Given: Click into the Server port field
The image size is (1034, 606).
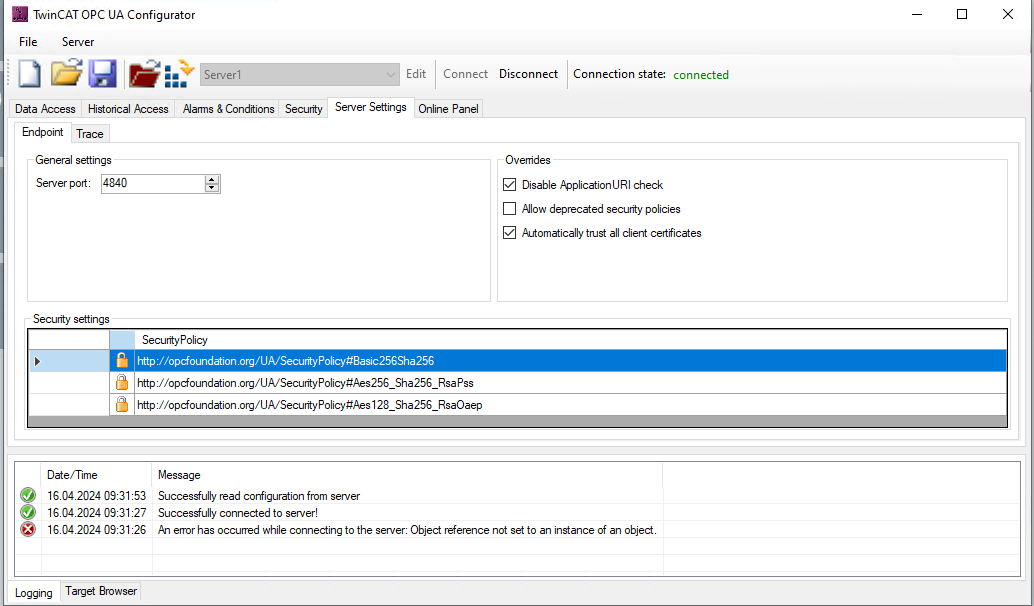Looking at the screenshot, I should click(152, 184).
